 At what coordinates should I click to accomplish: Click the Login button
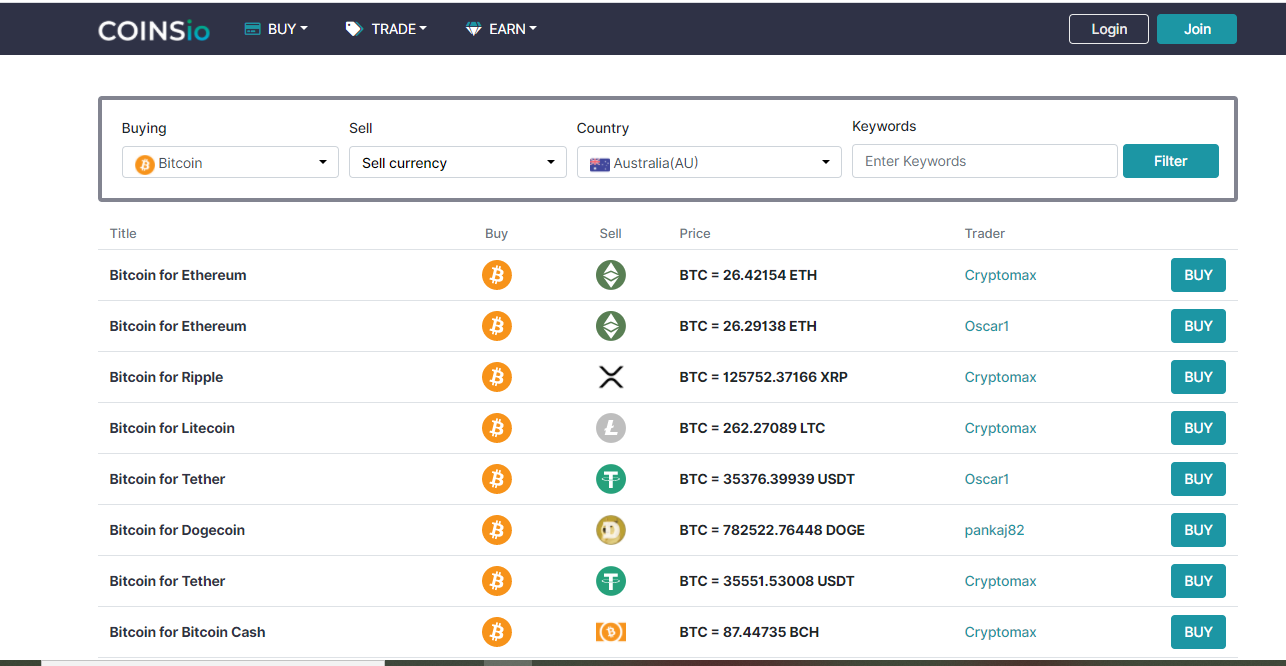click(x=1109, y=29)
